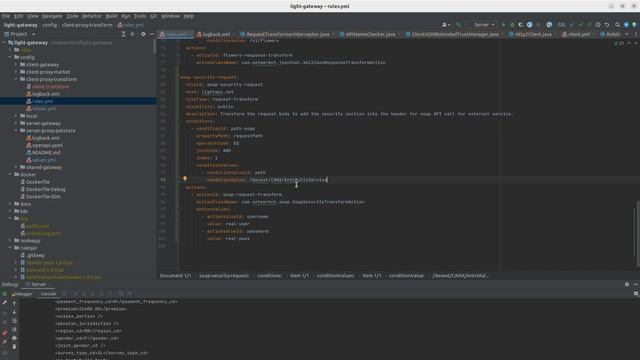The height and width of the screenshot is (360, 640).
Task: Select the Server debug session tab
Action: pos(38,284)
